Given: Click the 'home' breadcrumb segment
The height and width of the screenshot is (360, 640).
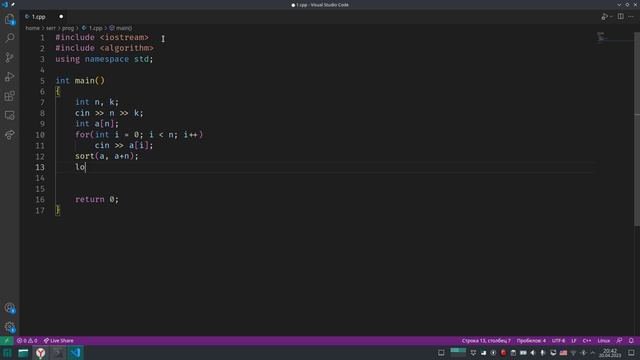Looking at the screenshot, I should (33, 28).
